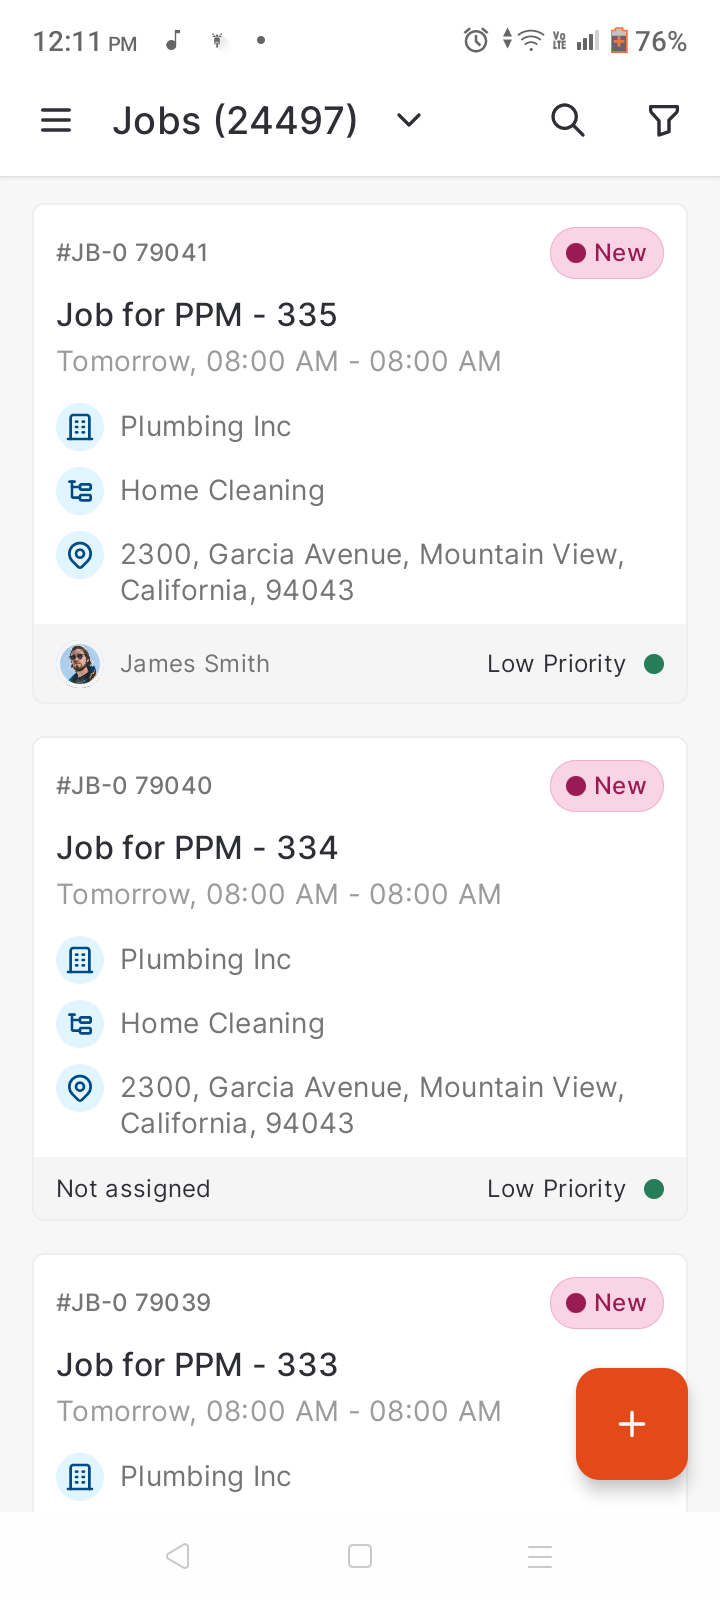Tap the search magnifier icon

[x=568, y=120]
